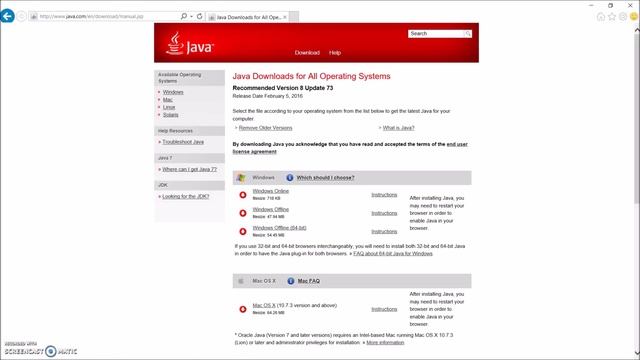Image resolution: width=640 pixels, height=360 pixels.
Task: Click 'What is Java?' link
Action: click(398, 128)
